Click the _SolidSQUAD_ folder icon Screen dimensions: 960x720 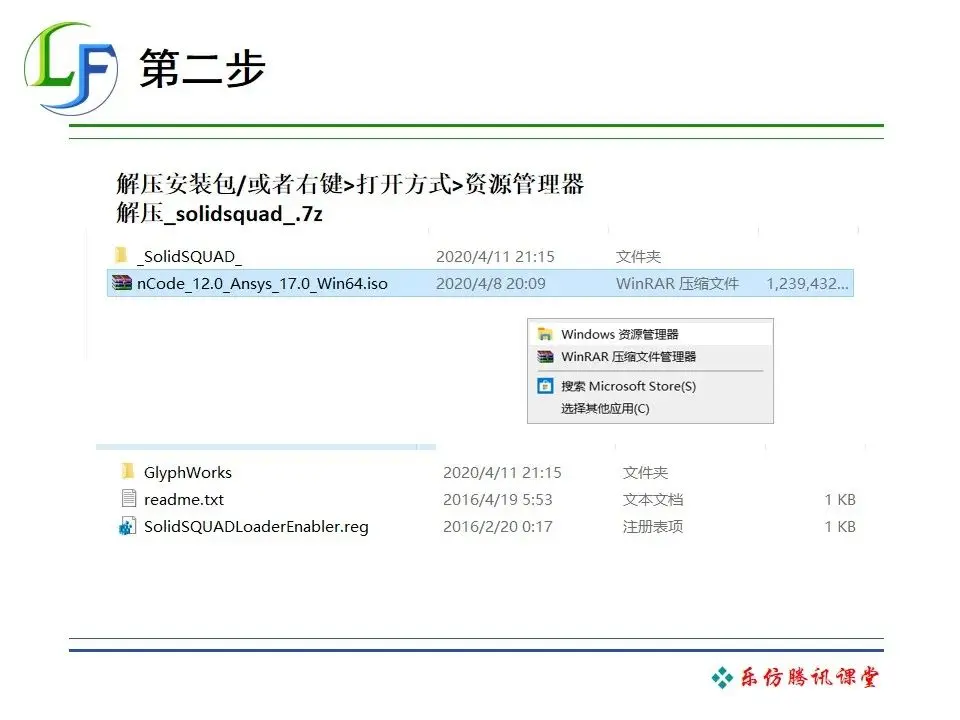click(x=121, y=255)
